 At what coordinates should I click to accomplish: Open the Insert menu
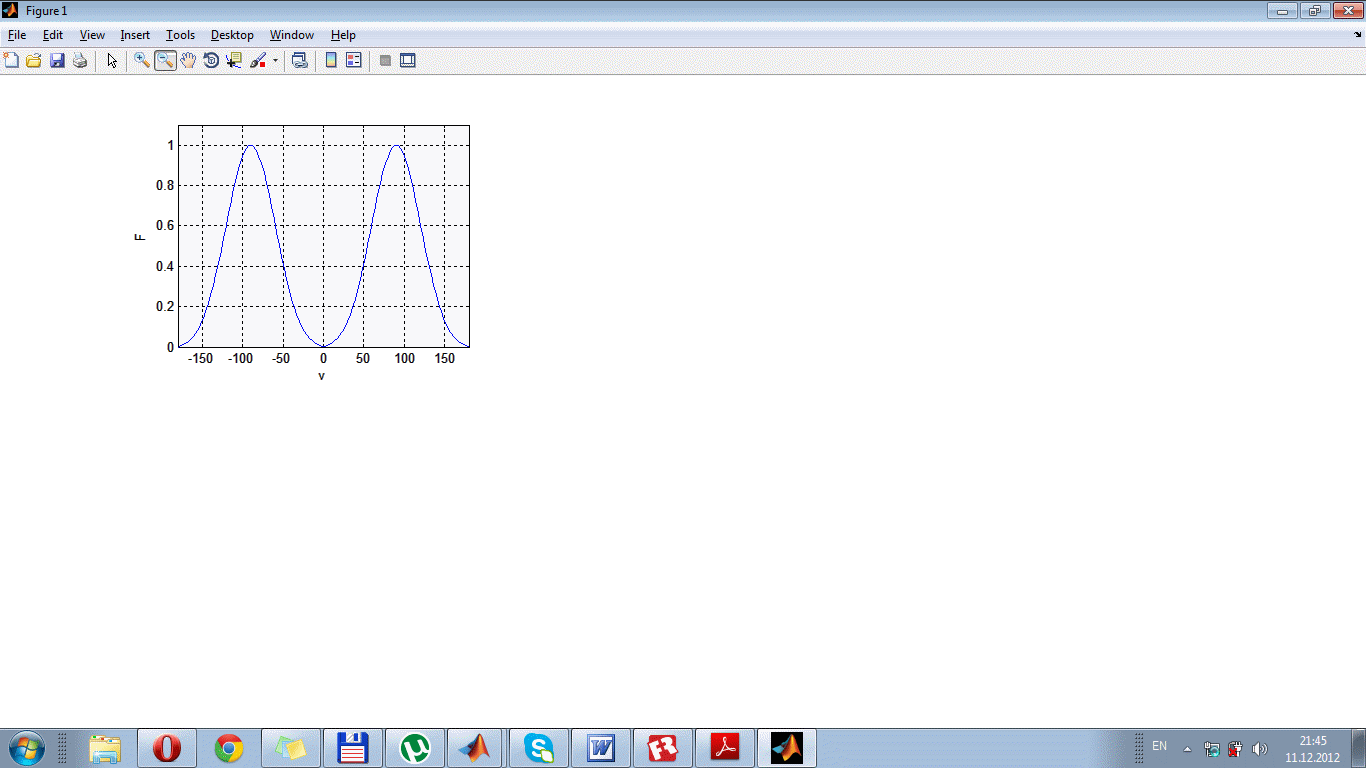point(135,35)
